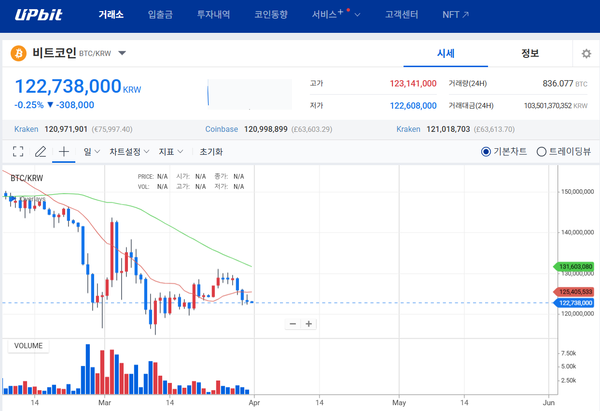The height and width of the screenshot is (411, 600).
Task: Open the NFT external link
Action: 455,16
